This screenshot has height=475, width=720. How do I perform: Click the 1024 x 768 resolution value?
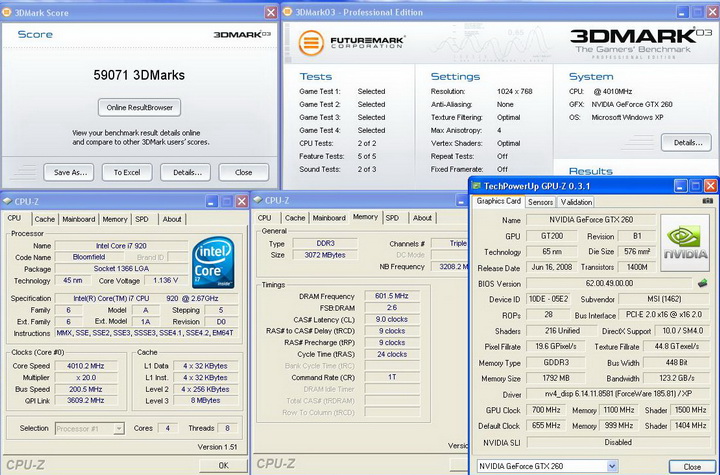click(x=514, y=91)
